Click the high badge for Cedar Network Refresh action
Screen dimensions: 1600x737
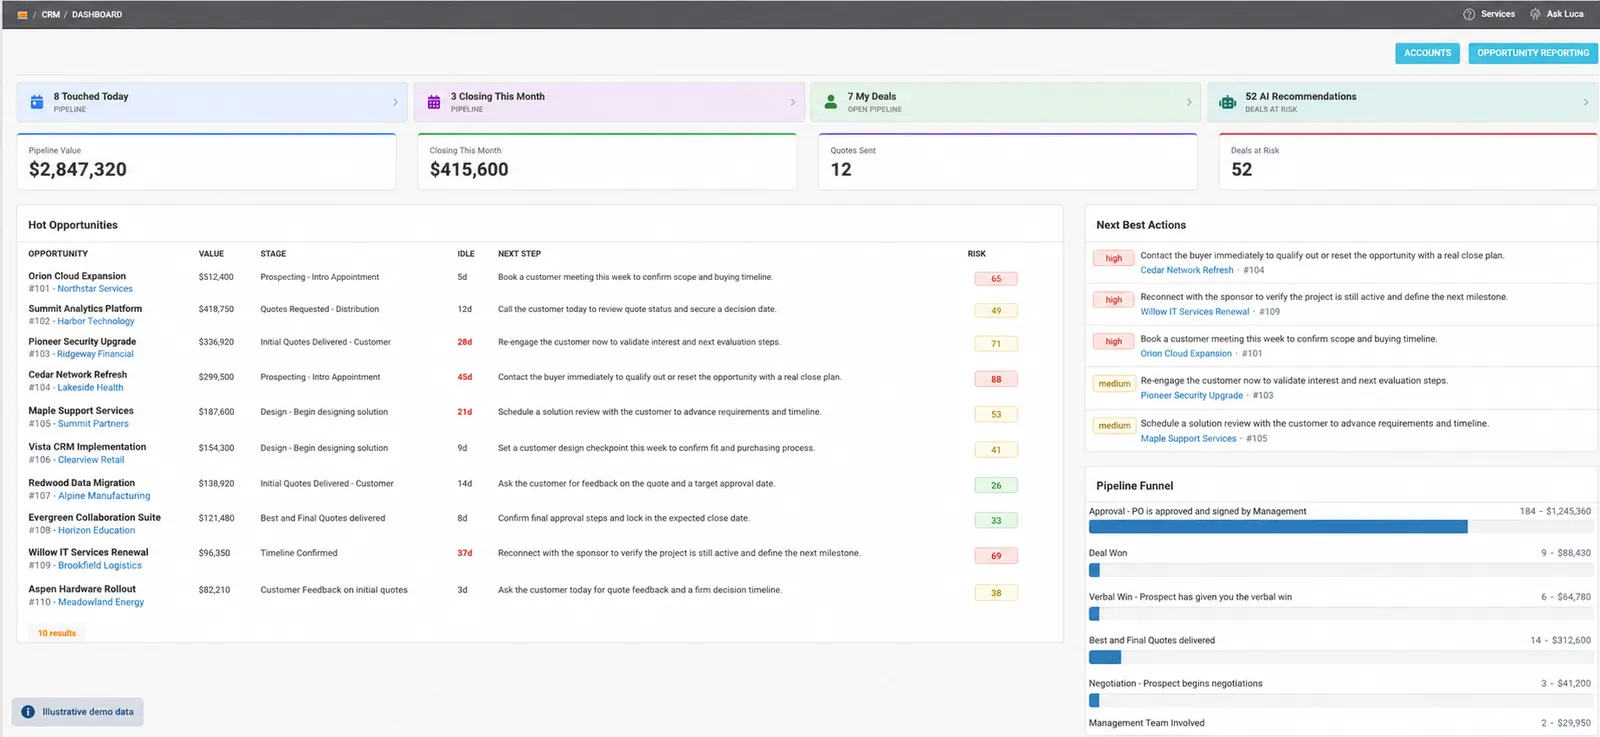[1114, 259]
